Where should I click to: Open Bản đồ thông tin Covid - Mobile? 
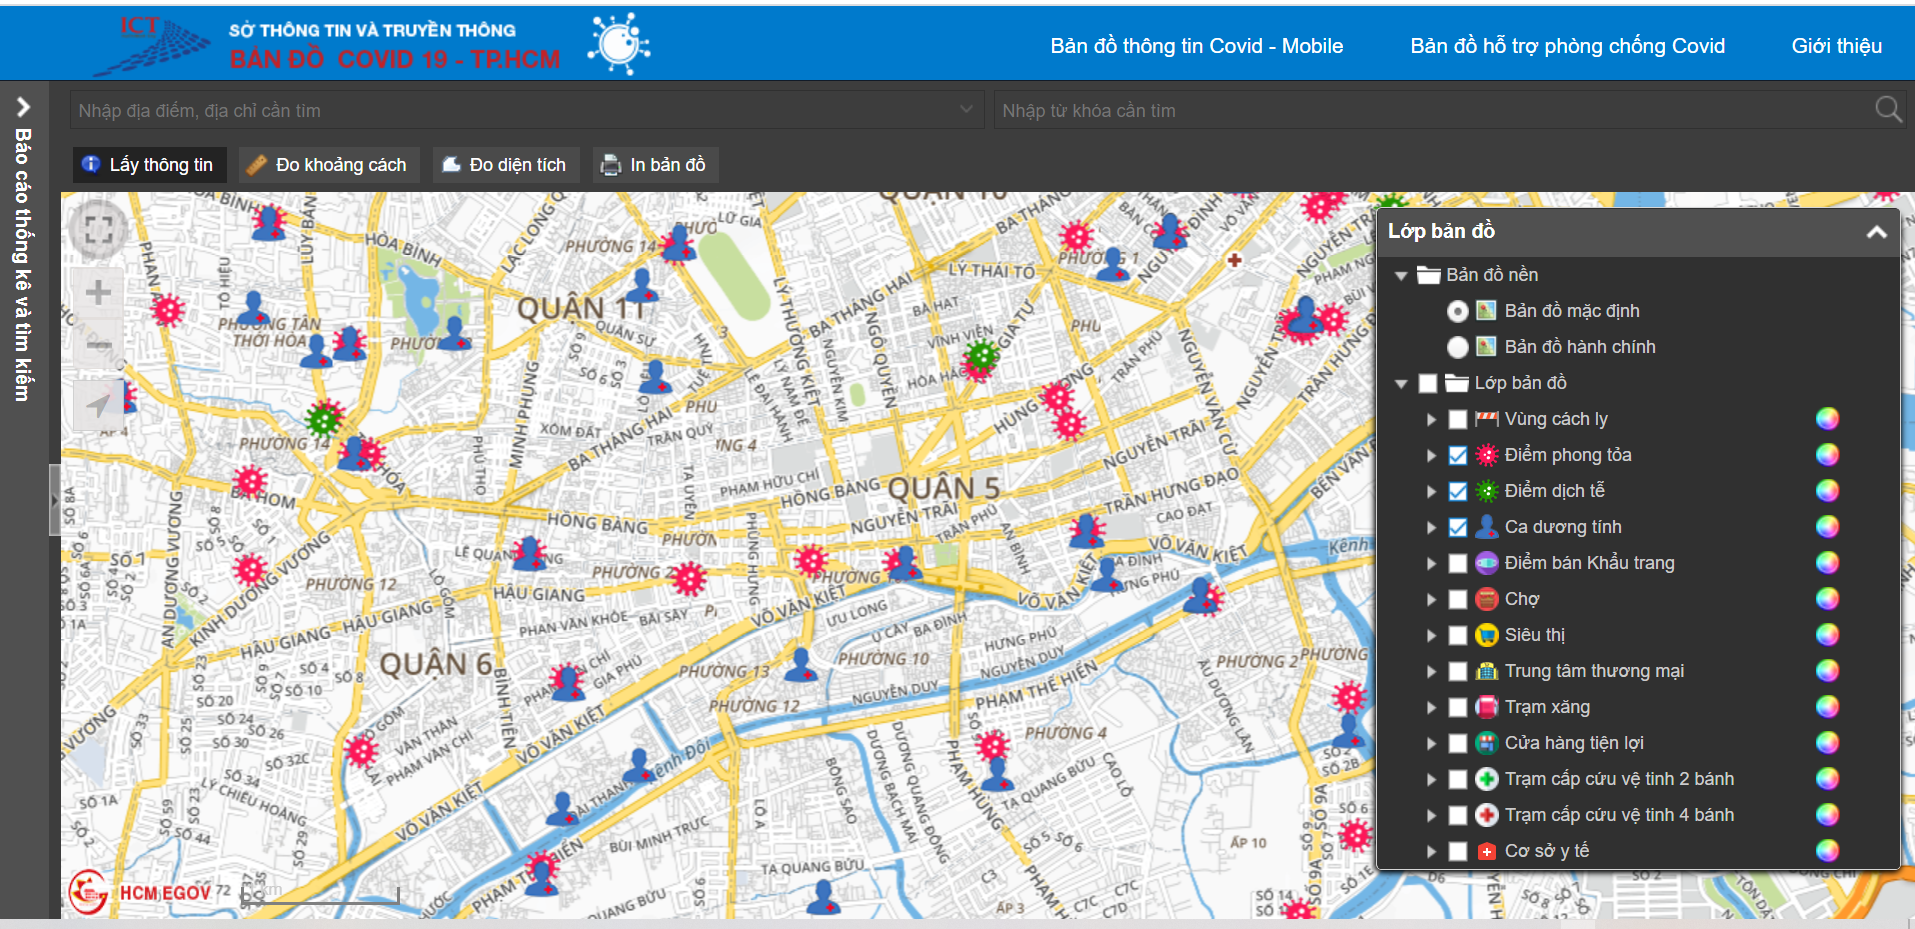coord(1196,46)
